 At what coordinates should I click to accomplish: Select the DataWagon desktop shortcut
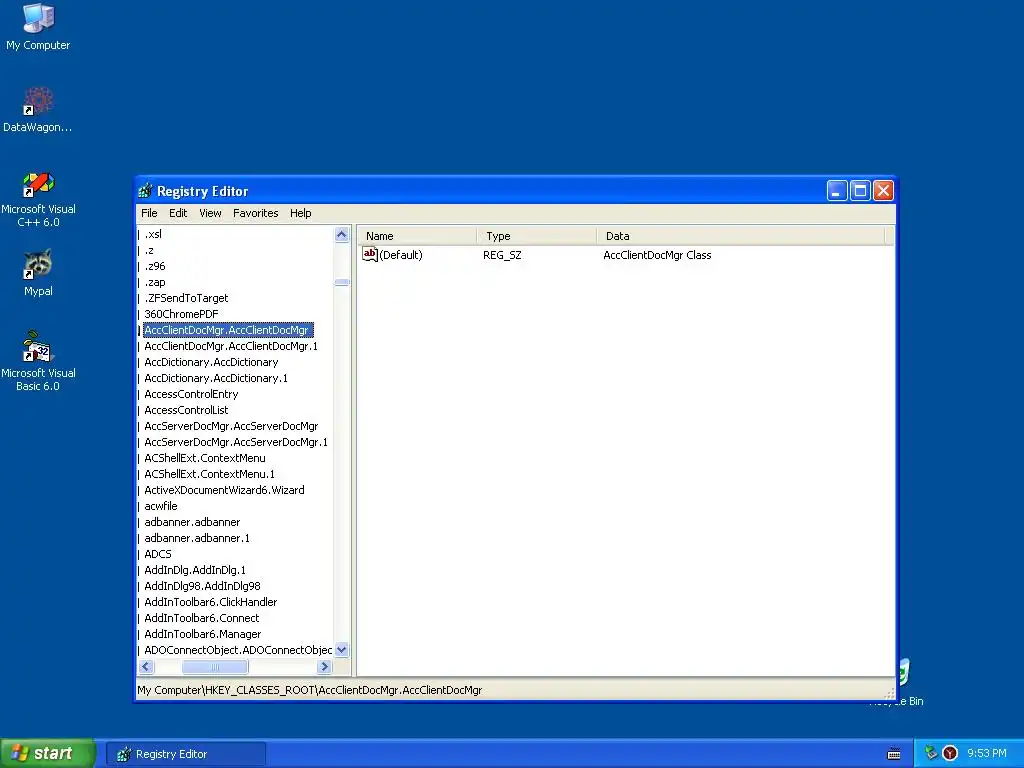click(38, 109)
